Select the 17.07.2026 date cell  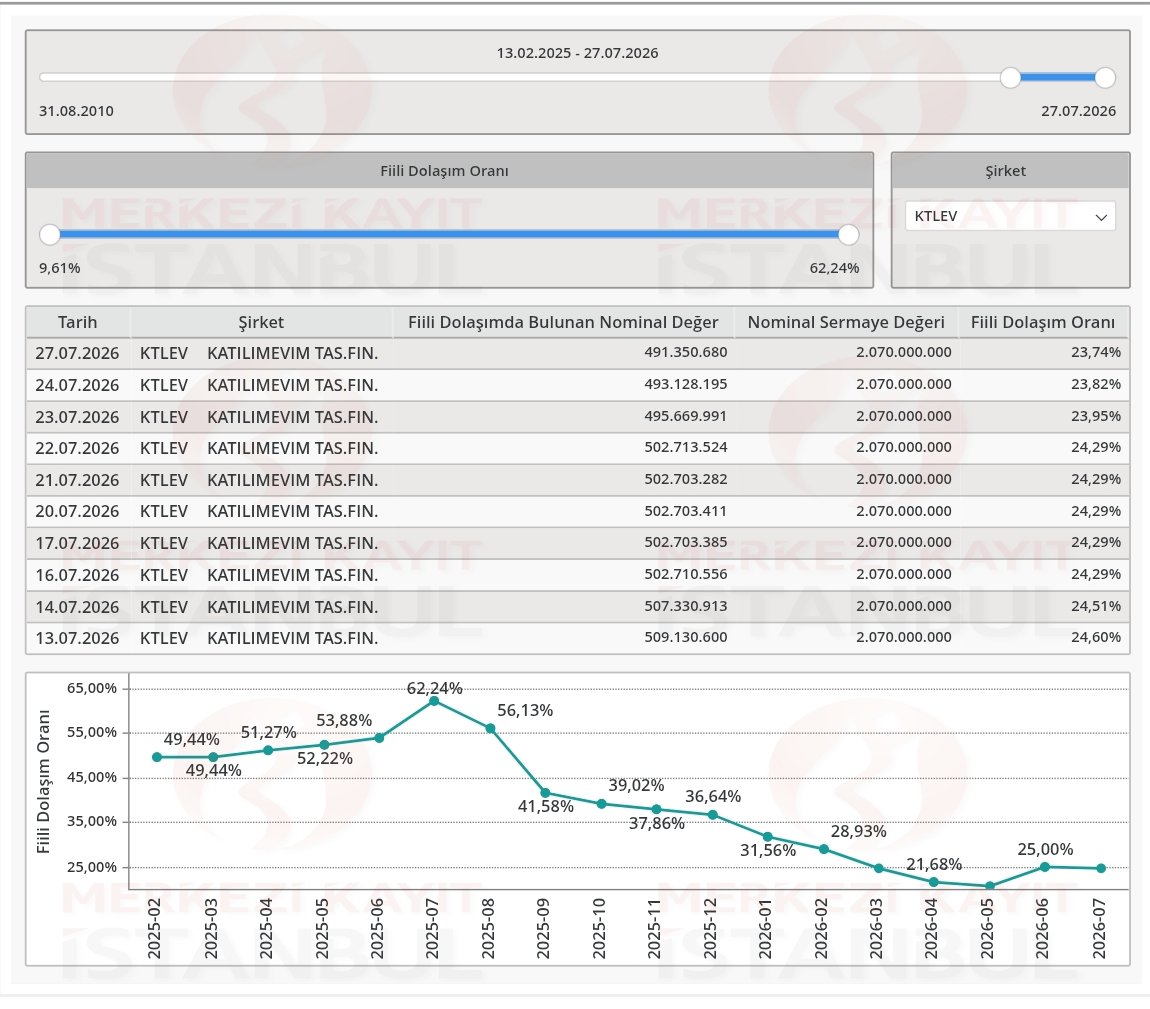point(77,543)
